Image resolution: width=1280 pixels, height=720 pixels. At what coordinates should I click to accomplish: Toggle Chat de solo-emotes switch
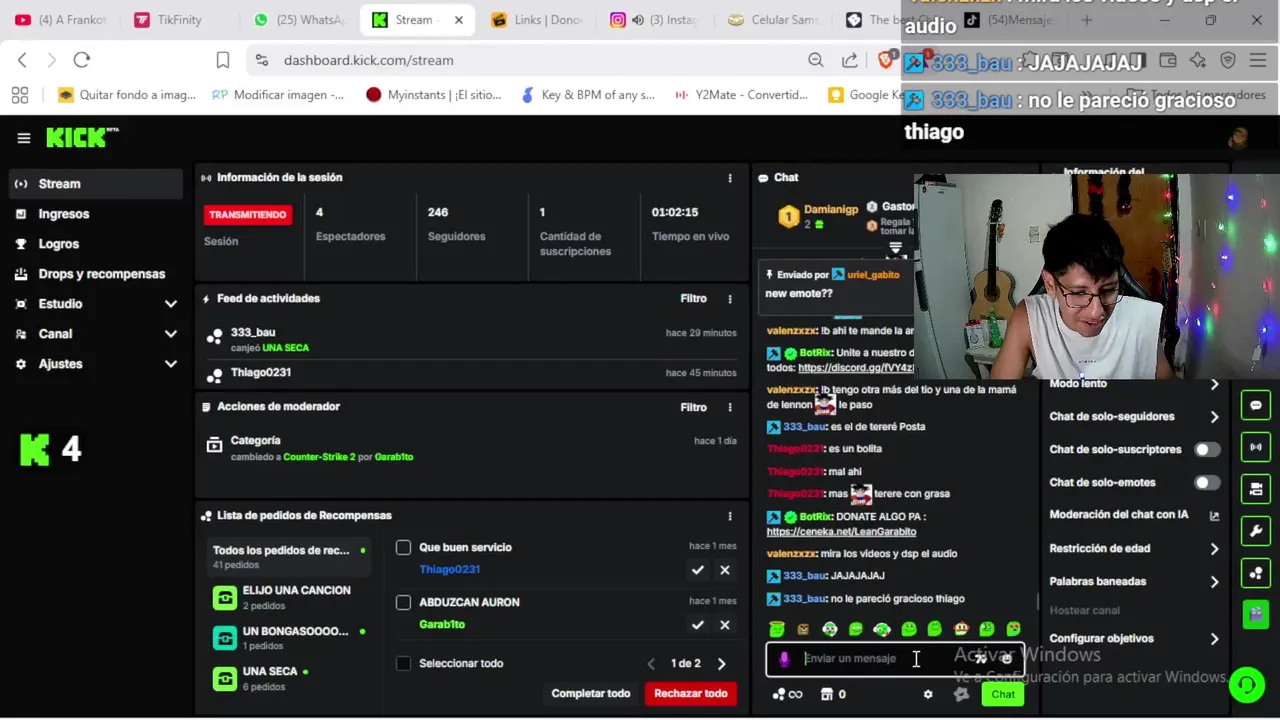coord(1208,483)
